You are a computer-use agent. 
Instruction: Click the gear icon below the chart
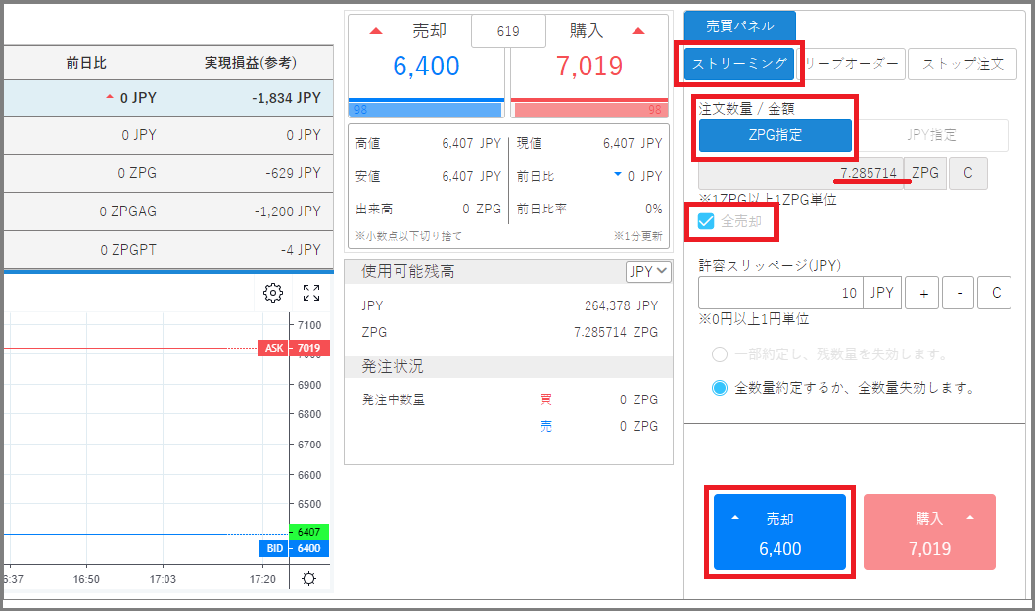pos(308,578)
